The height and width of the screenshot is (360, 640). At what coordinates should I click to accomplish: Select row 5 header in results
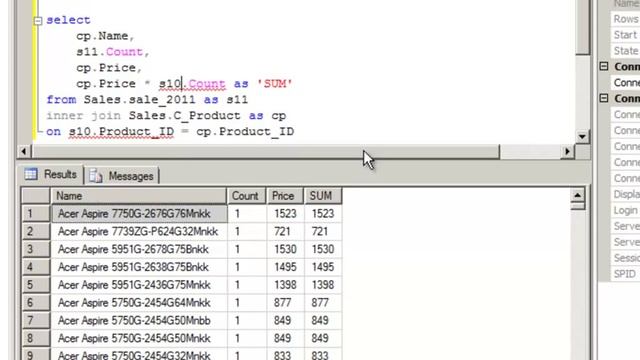36,285
